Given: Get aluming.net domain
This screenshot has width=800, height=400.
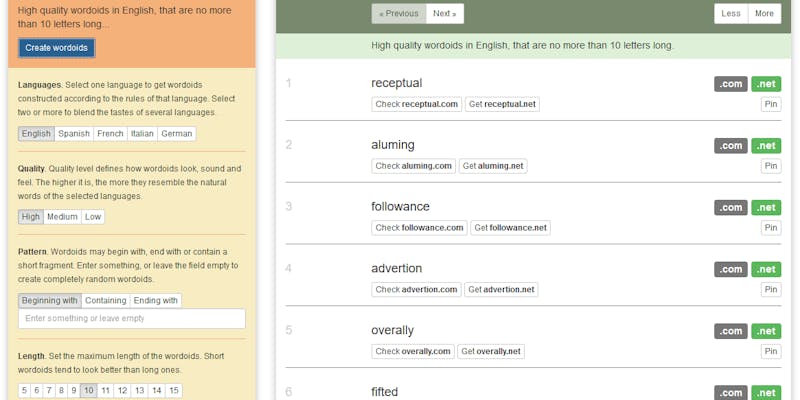Looking at the screenshot, I should click(493, 166).
